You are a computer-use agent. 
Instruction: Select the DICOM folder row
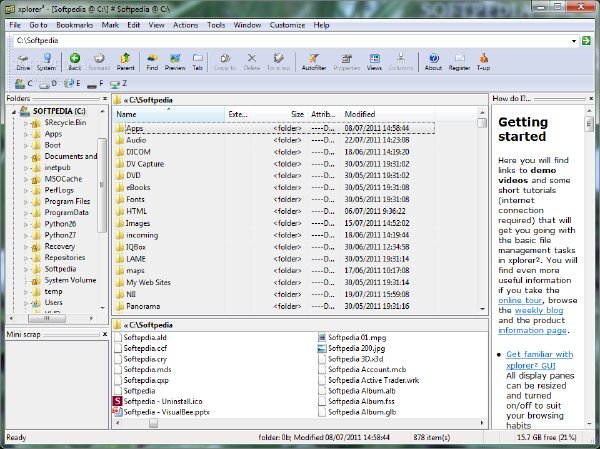click(274, 152)
